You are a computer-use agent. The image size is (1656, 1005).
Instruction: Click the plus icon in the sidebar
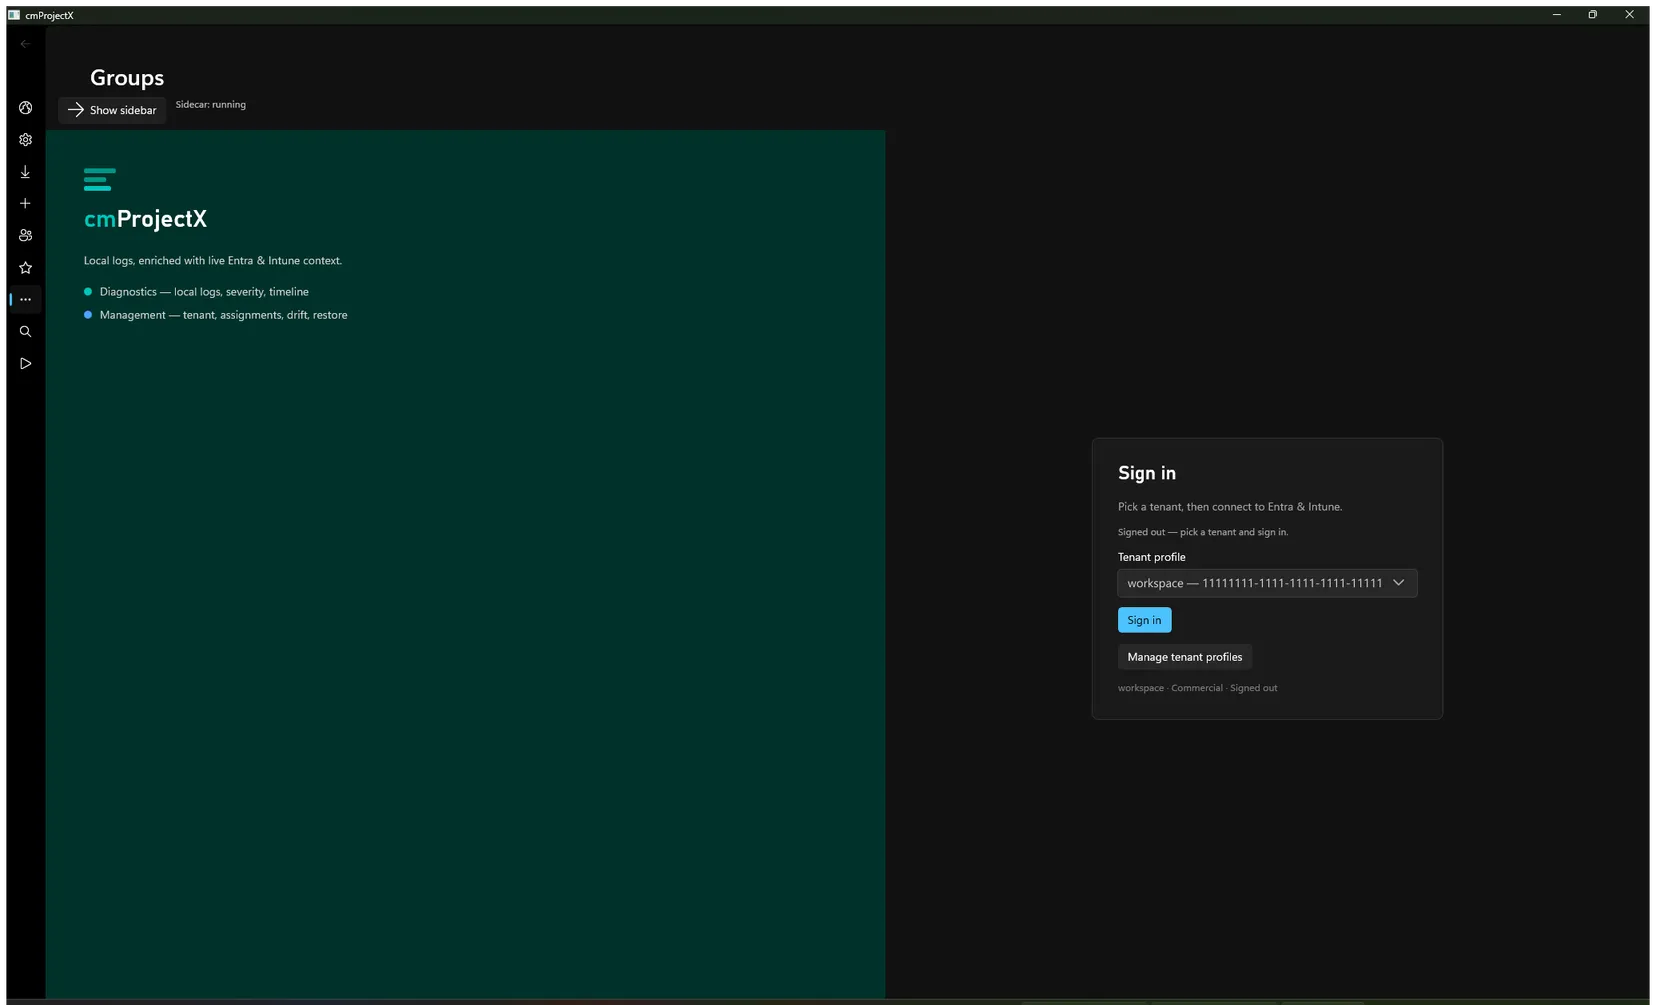25,204
